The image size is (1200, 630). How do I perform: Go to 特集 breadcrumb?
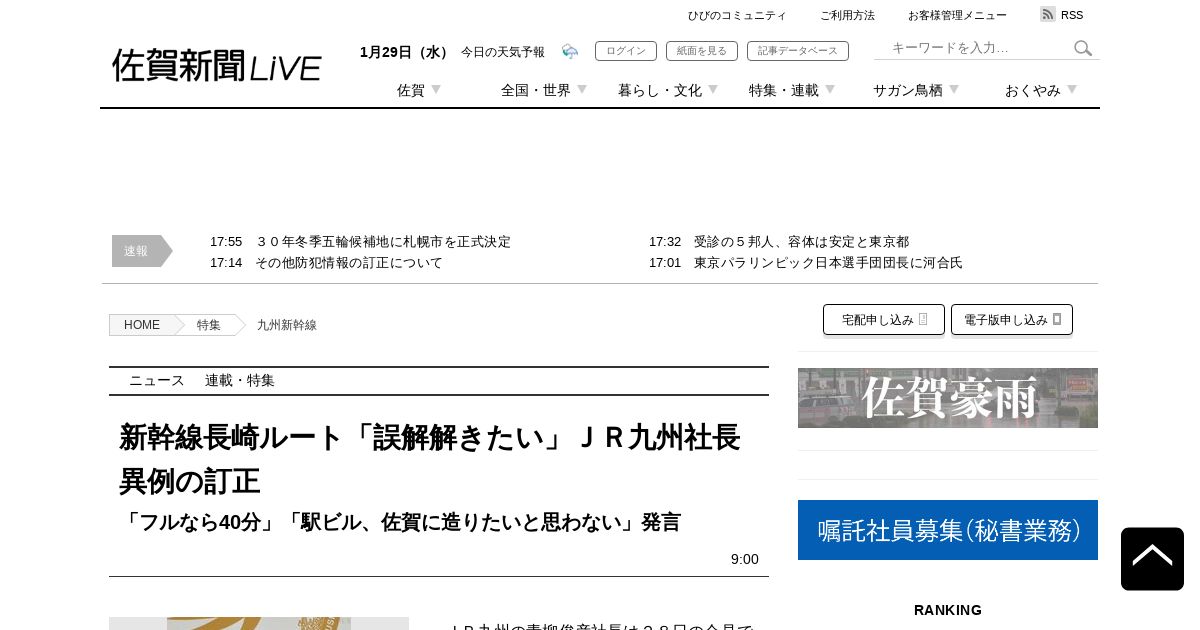pyautogui.click(x=209, y=325)
